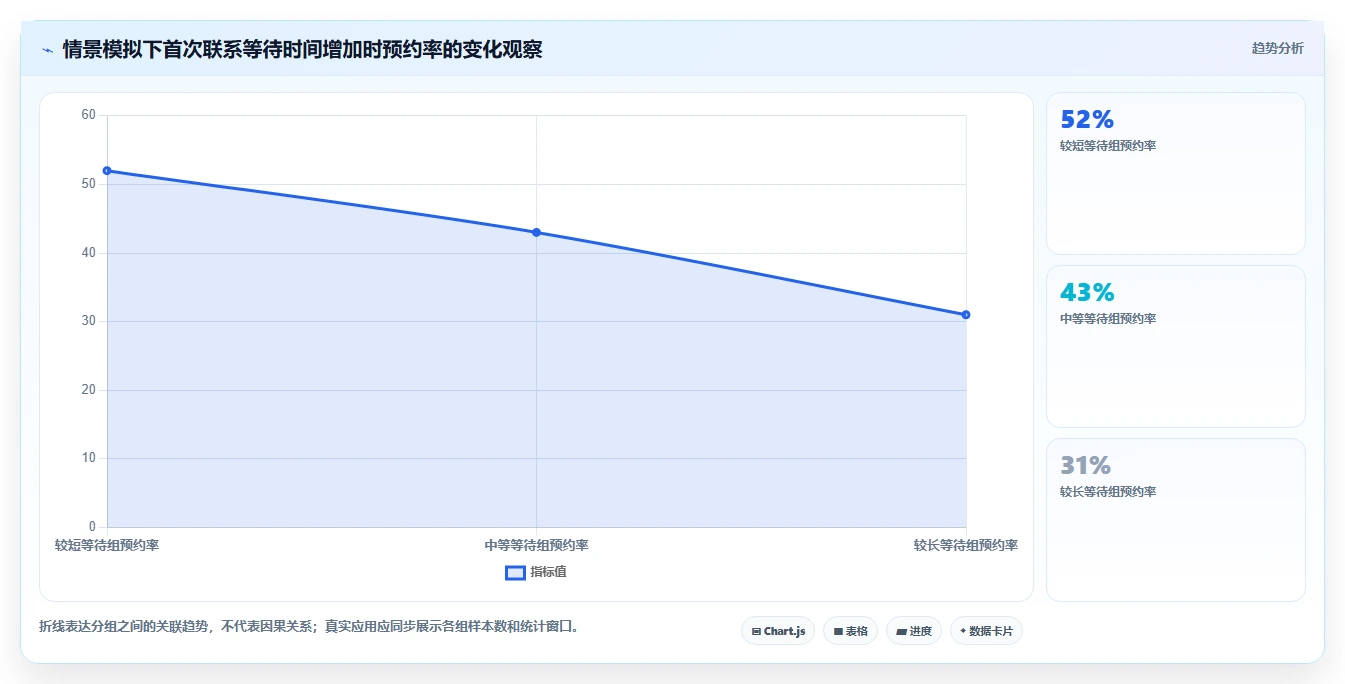Click the y-axis label 20
1345x684 pixels.
[x=88, y=390]
